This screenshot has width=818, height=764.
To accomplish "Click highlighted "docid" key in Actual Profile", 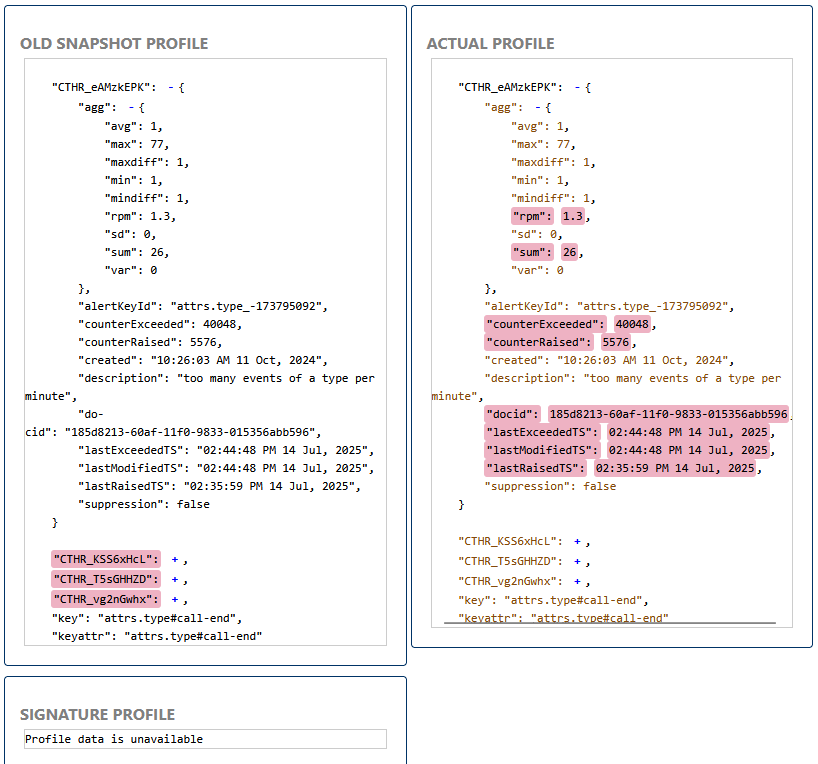I will coord(513,414).
